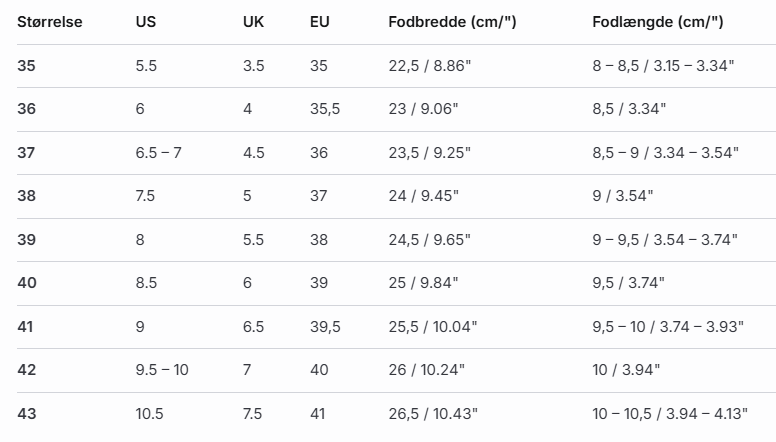This screenshot has width=776, height=442.
Task: Click foot length 10 / 3.94" cell
Action: 626,370
